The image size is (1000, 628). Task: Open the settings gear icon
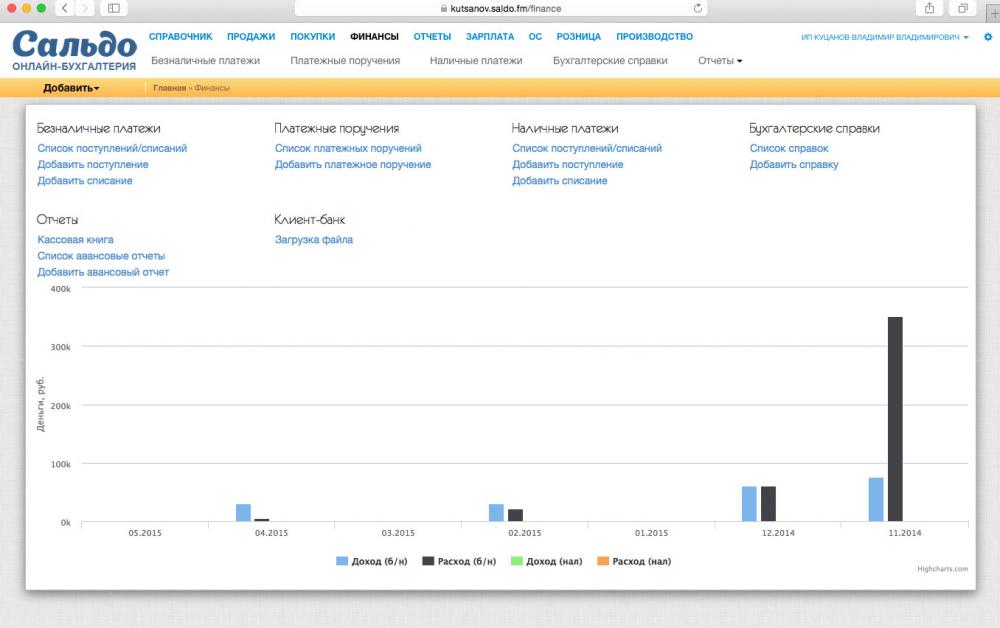click(988, 37)
